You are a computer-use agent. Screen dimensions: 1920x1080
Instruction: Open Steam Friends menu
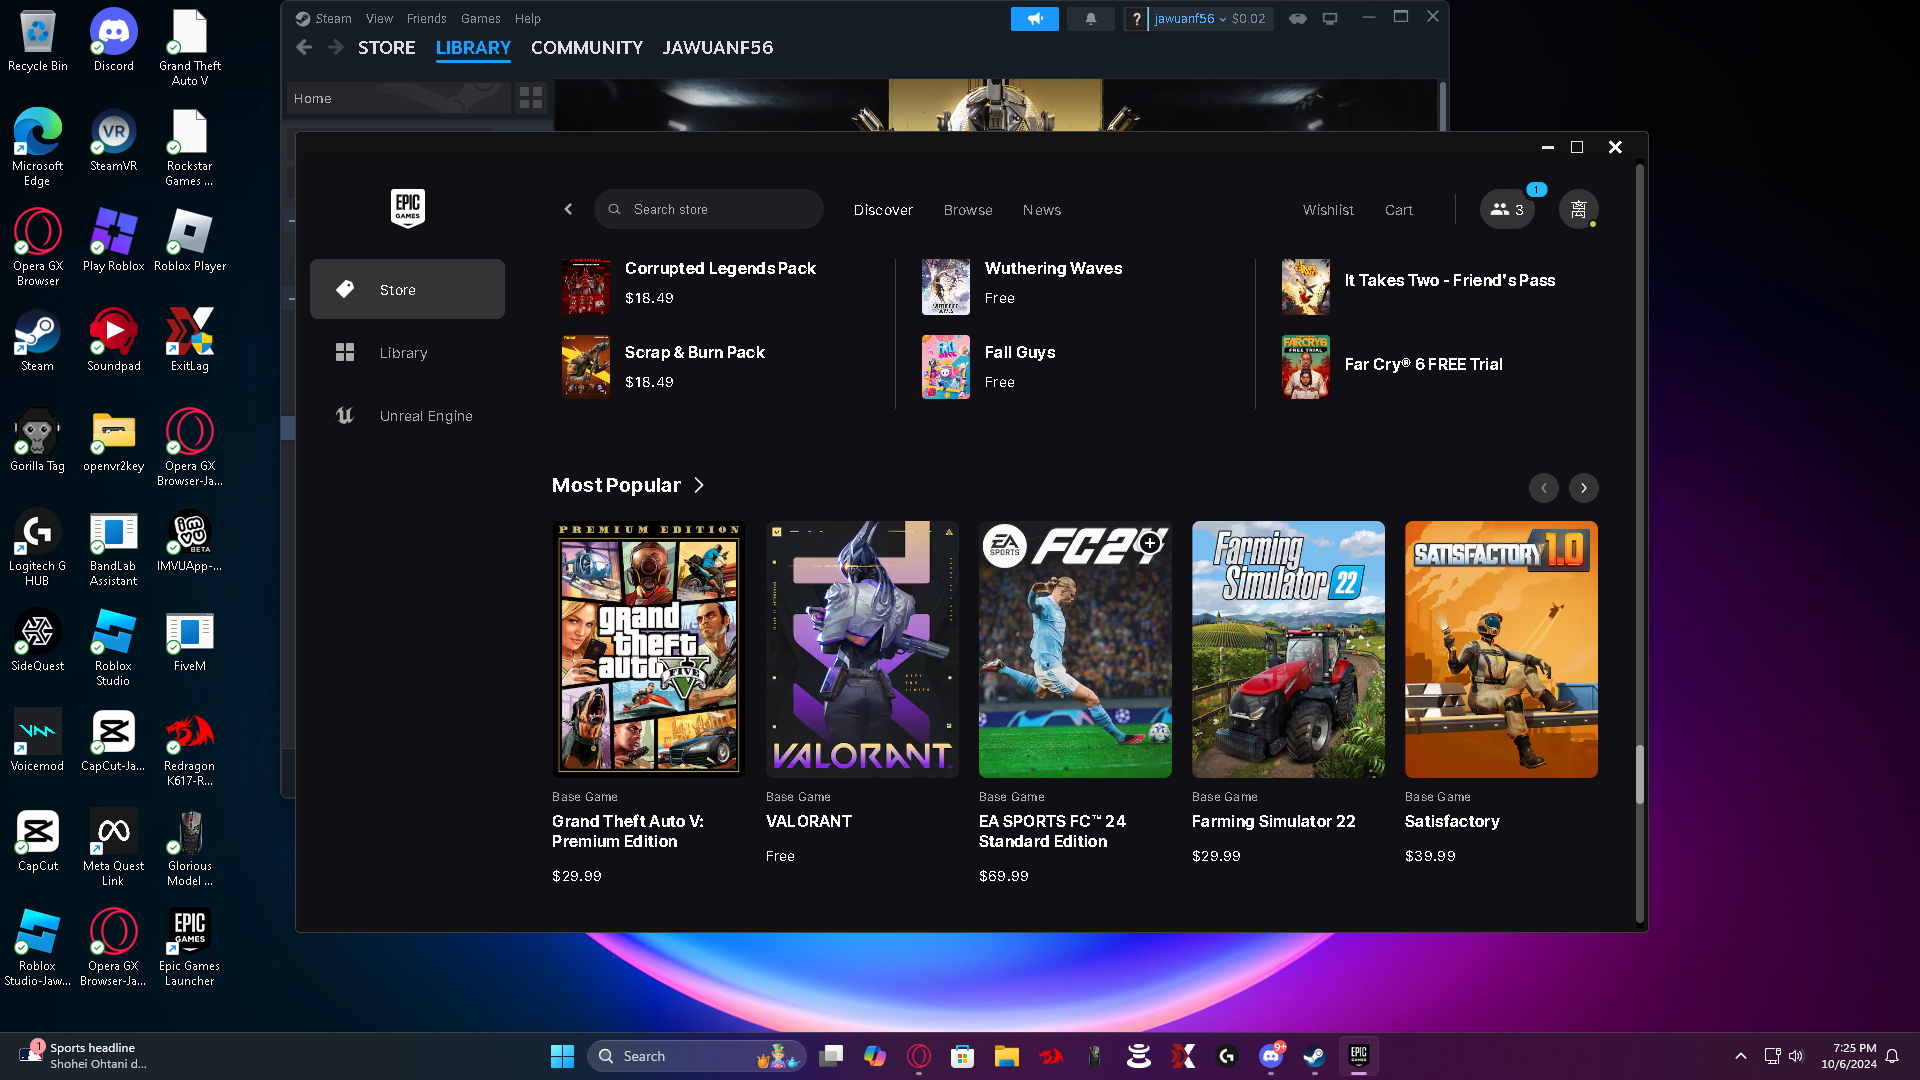[426, 19]
